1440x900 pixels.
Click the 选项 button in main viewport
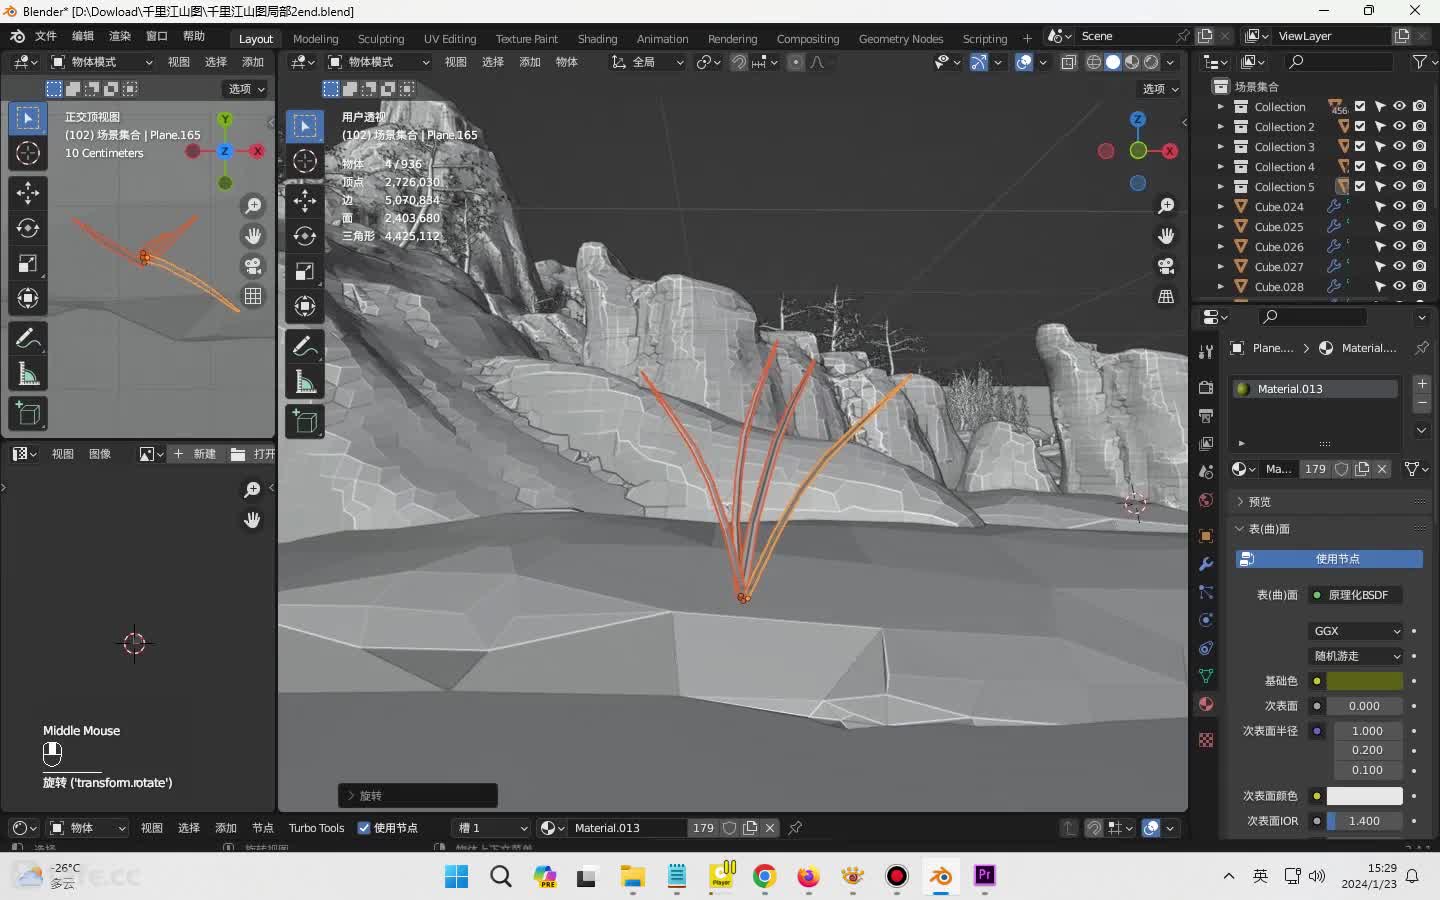(1160, 89)
